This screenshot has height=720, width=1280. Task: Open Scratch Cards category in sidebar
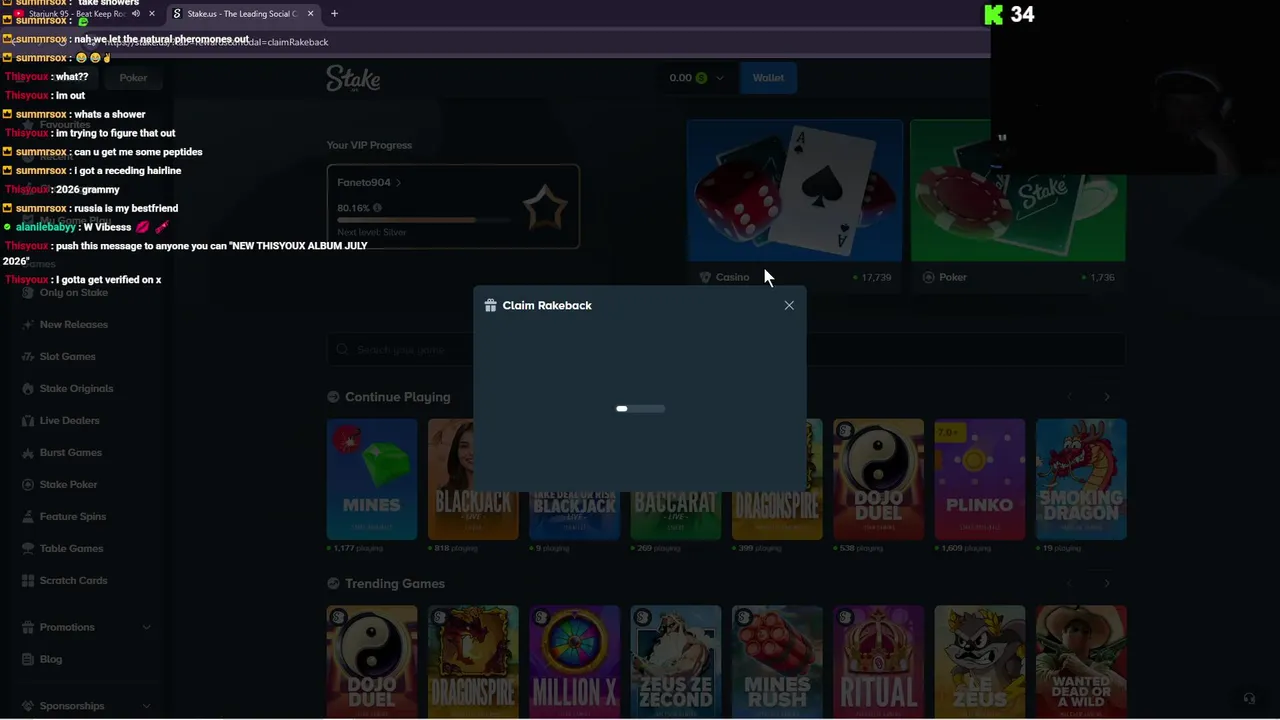pos(73,580)
